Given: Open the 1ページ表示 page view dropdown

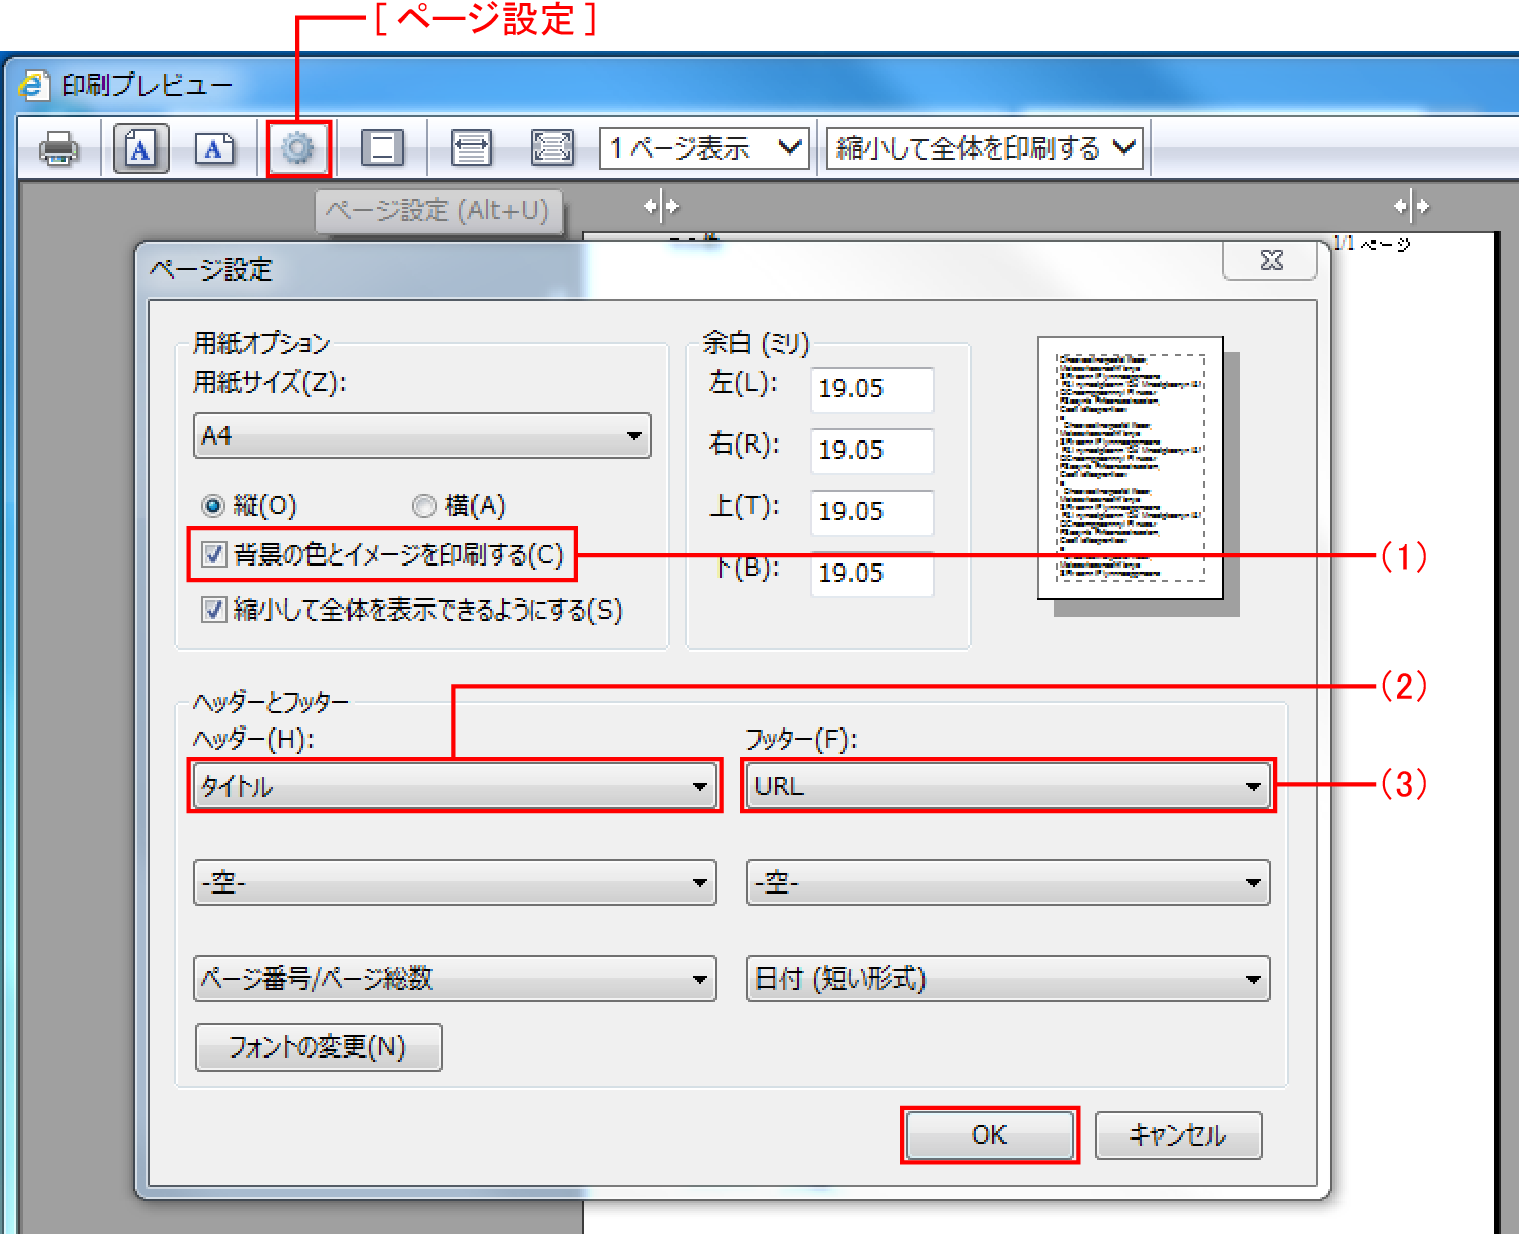Looking at the screenshot, I should (704, 148).
